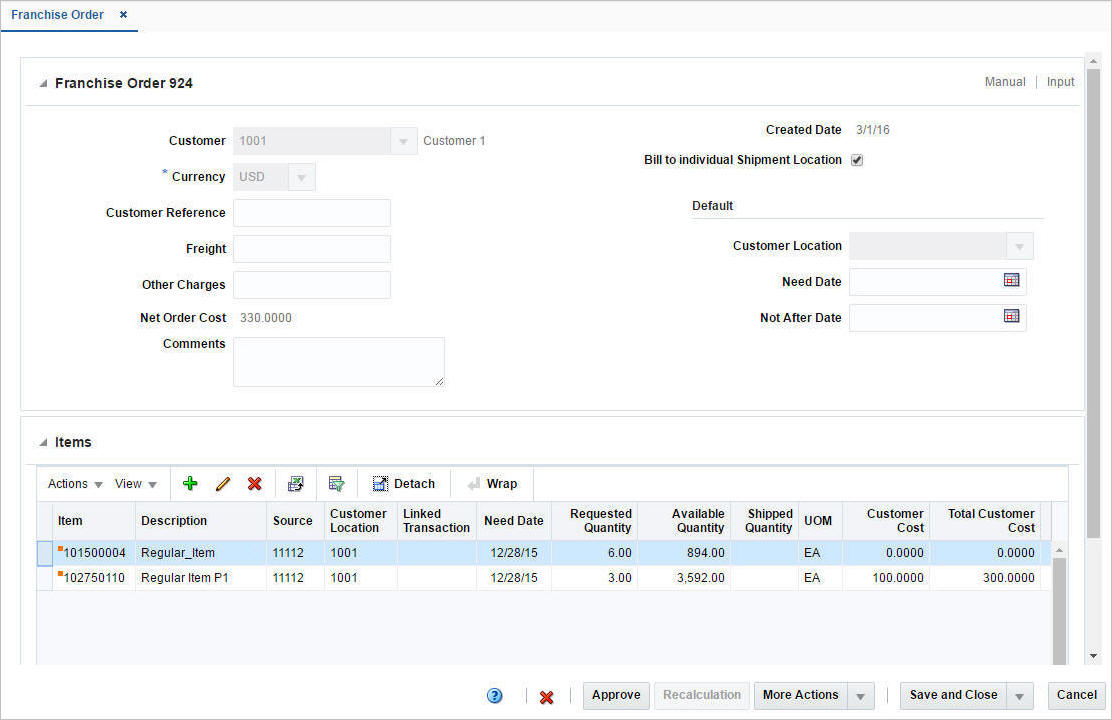This screenshot has height=720, width=1112.
Task: Click the Item column header
Action: click(94, 521)
